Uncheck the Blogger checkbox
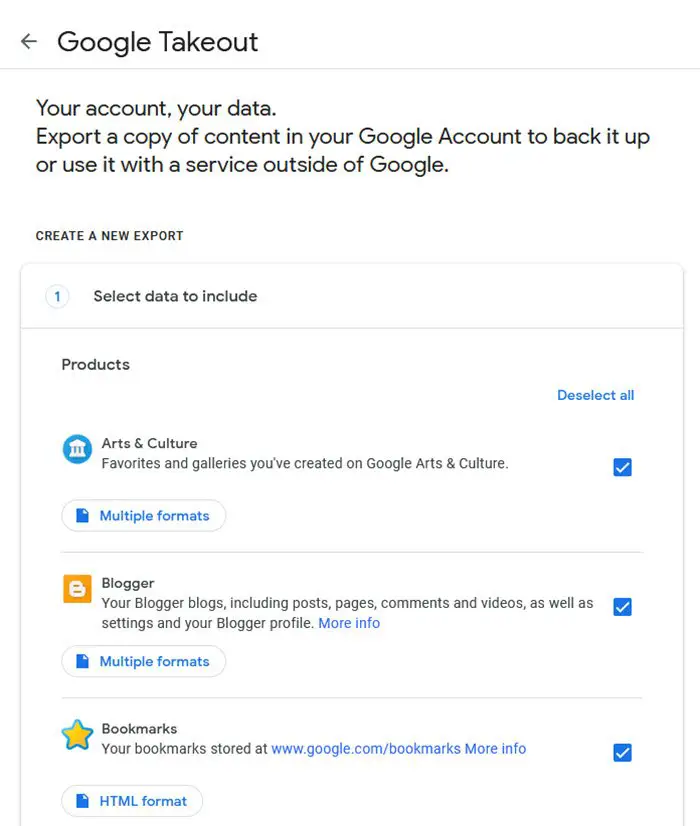This screenshot has width=700, height=826. click(622, 607)
